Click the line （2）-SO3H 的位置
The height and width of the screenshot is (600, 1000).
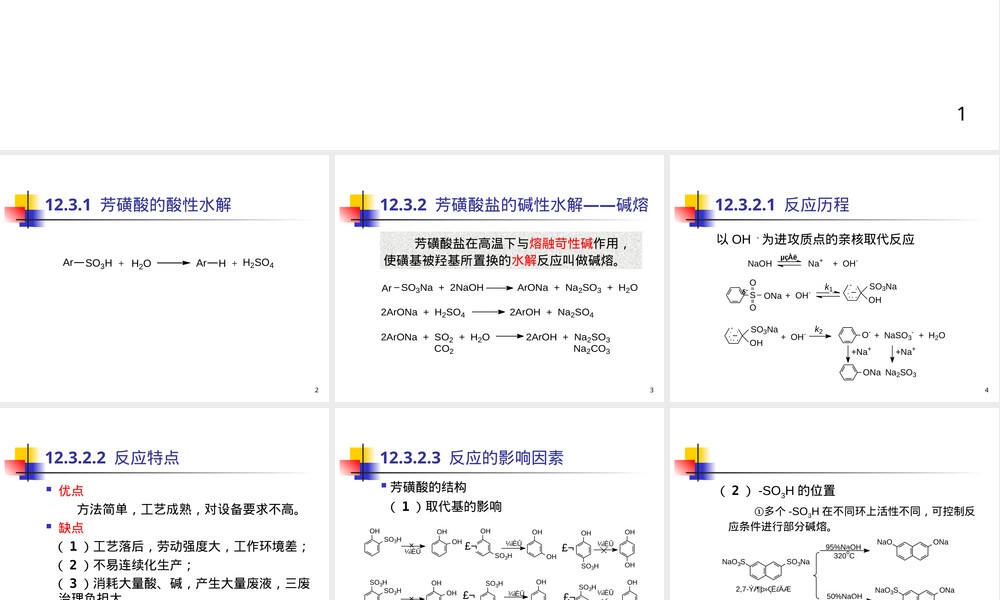pos(777,491)
